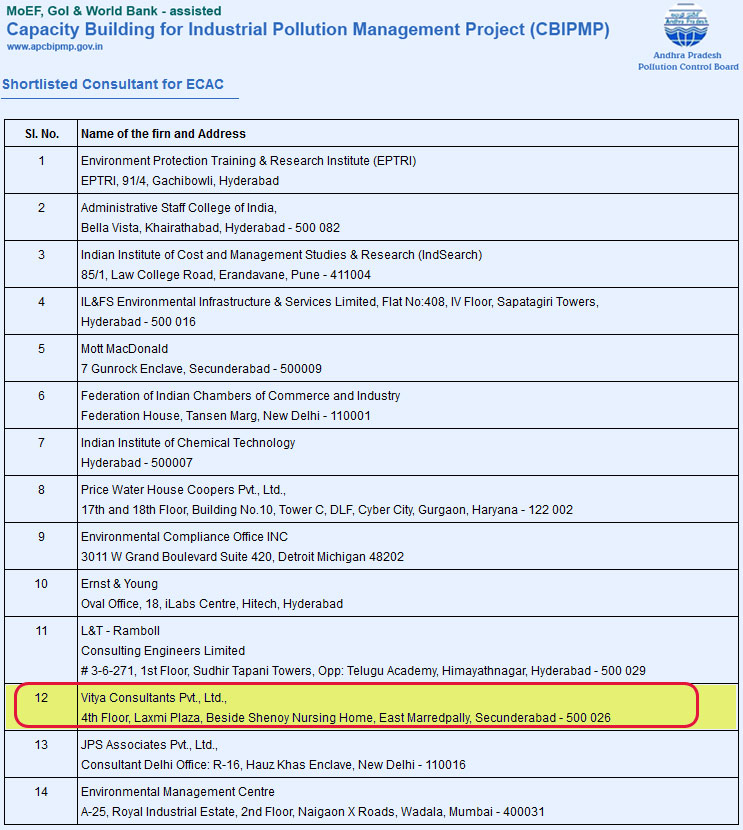Click 'Consulting Engineers Limited' line
This screenshot has width=743, height=830.
pyautogui.click(x=163, y=652)
